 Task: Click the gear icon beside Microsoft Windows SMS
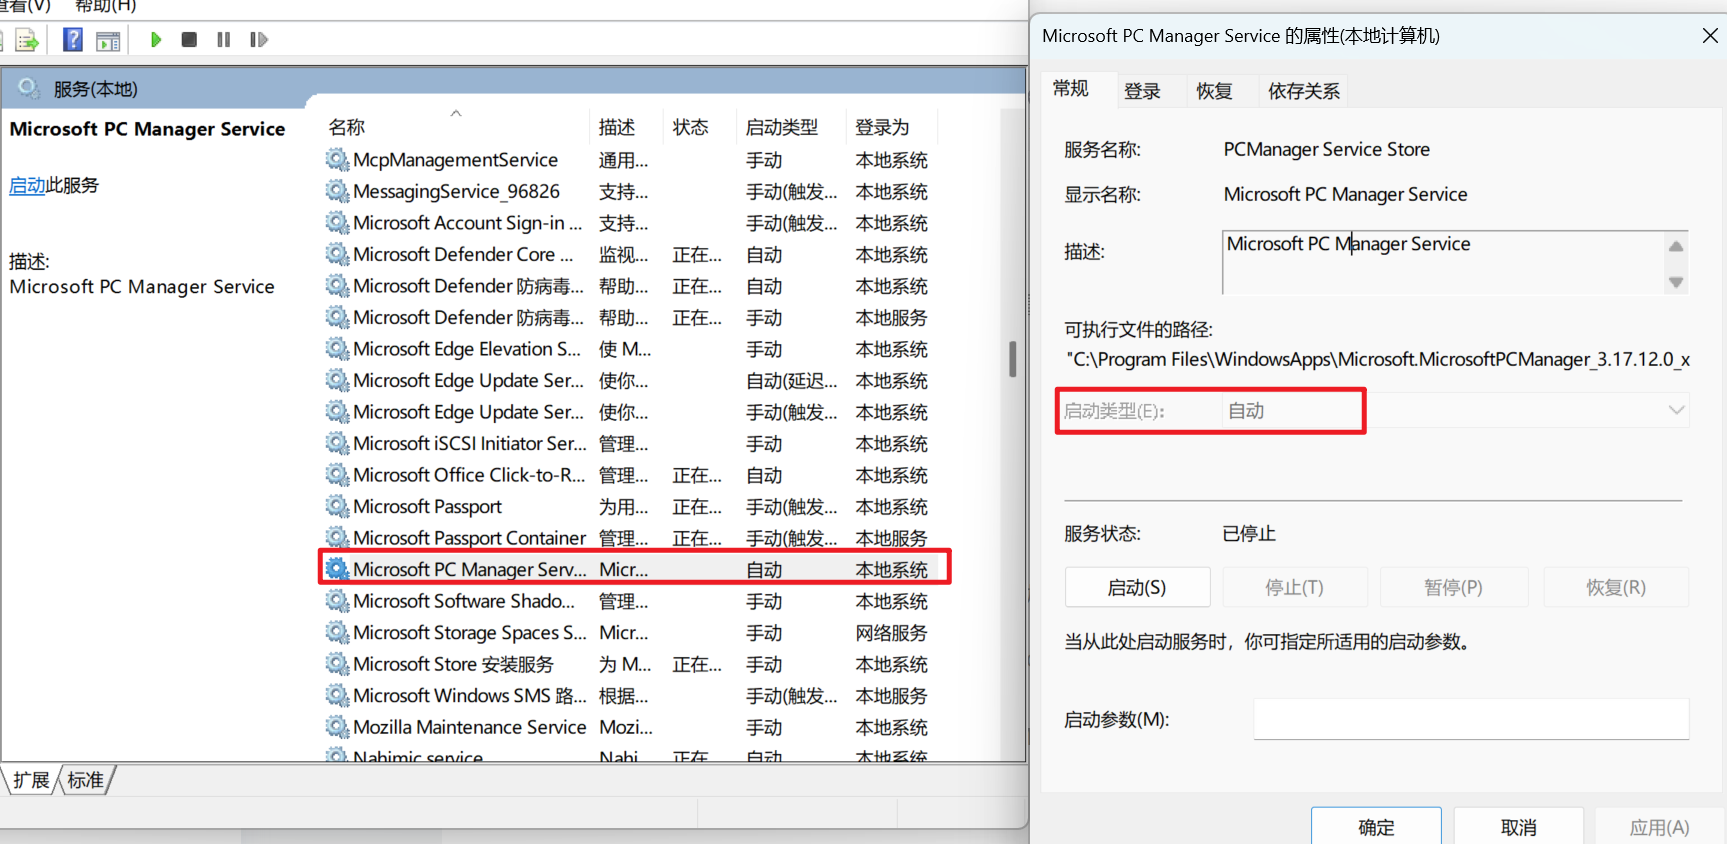337,695
